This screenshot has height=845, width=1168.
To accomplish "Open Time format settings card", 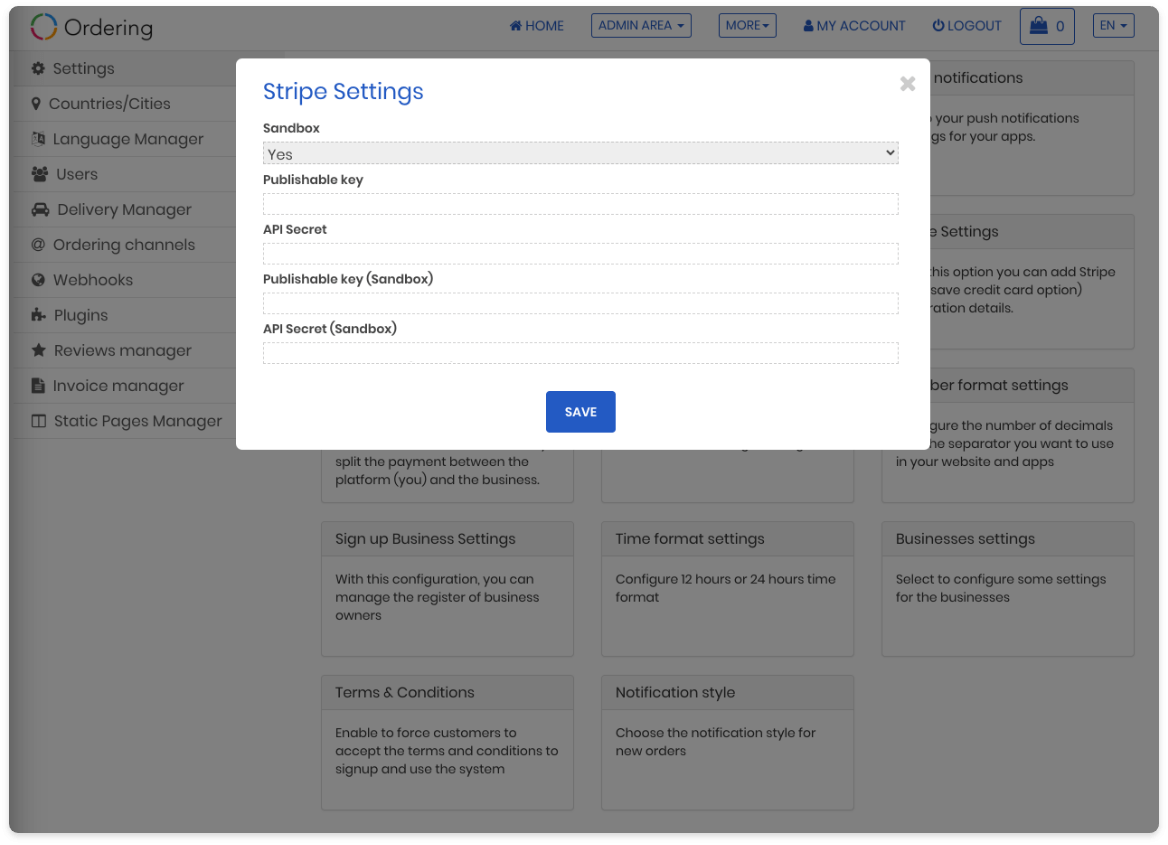I will [x=727, y=589].
